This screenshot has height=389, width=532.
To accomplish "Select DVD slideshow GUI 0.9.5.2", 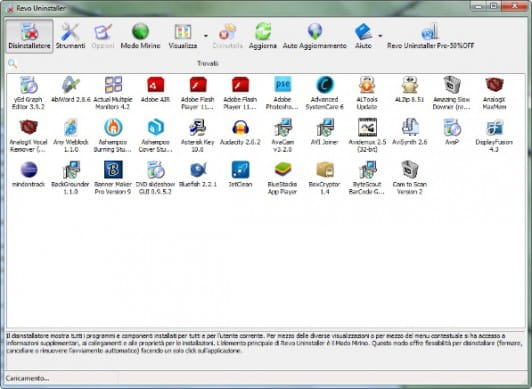I will pyautogui.click(x=155, y=178).
